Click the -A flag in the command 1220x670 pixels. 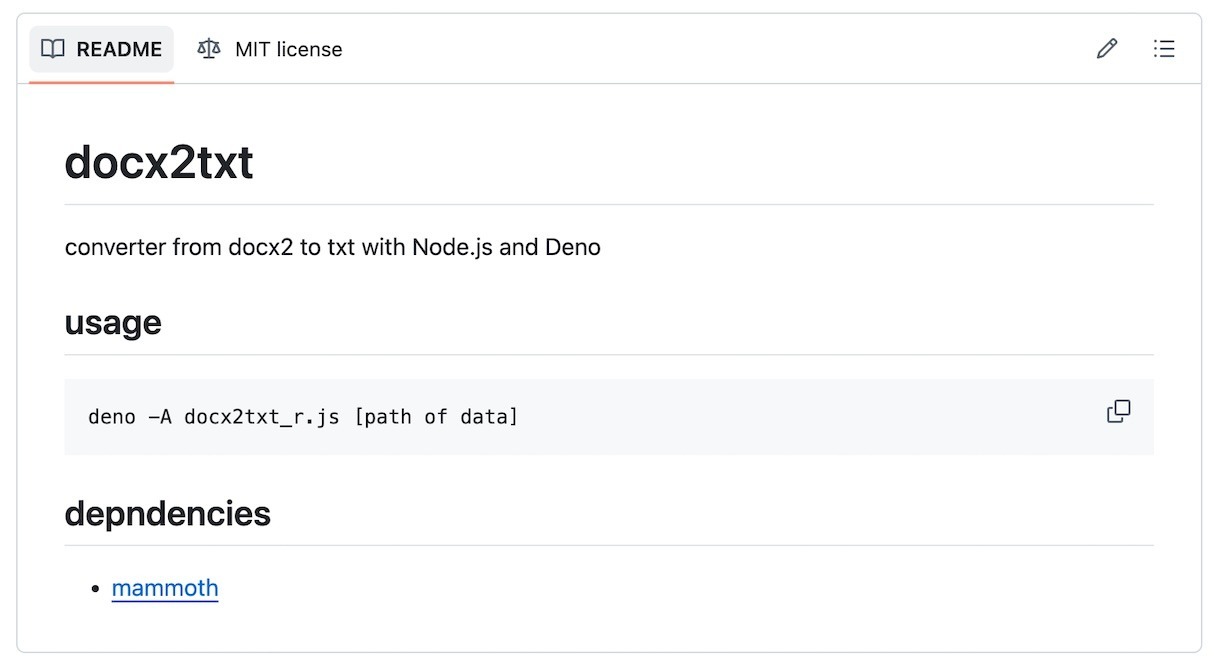[x=159, y=417]
